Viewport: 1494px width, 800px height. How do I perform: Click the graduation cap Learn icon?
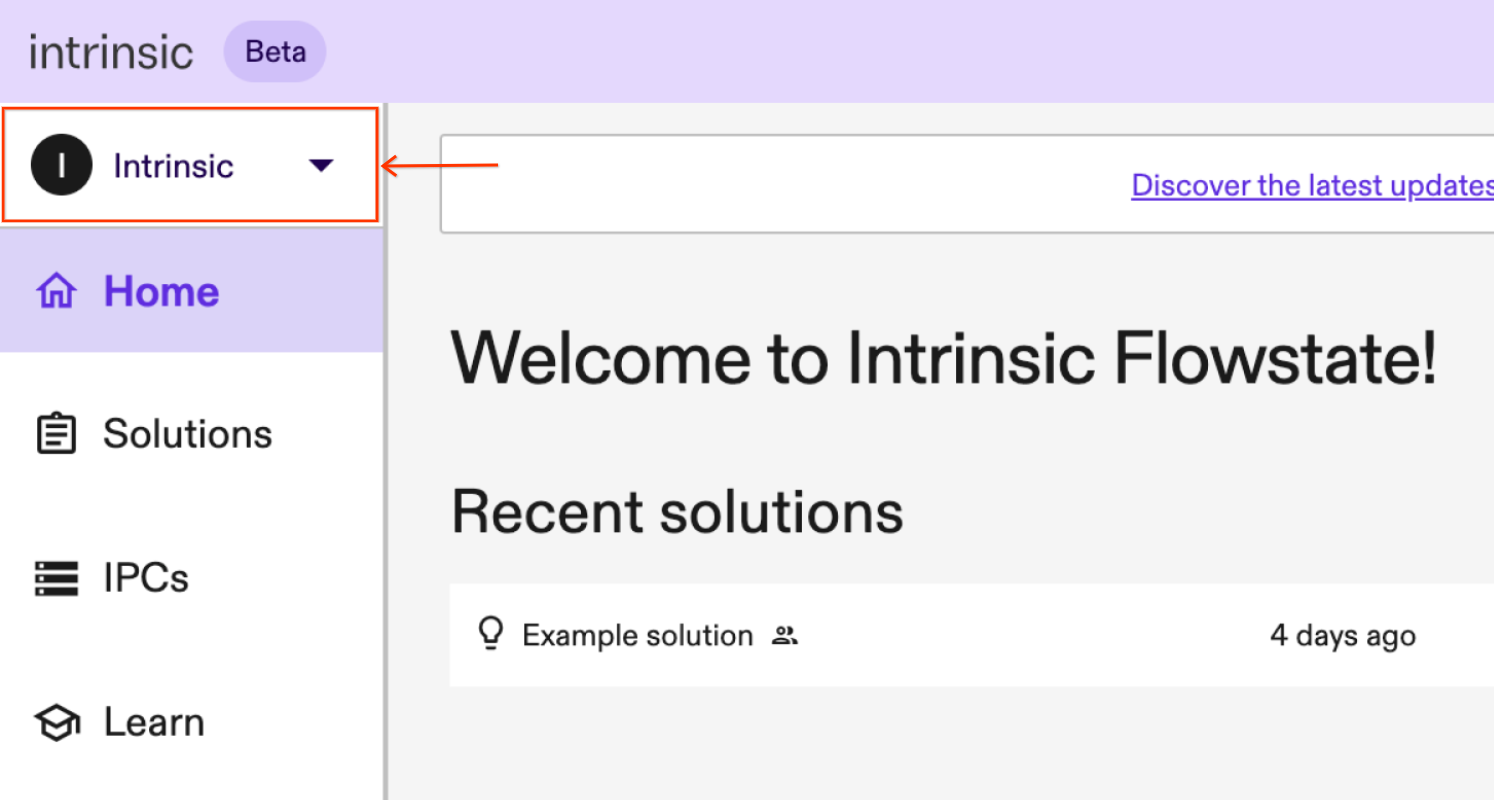point(56,722)
